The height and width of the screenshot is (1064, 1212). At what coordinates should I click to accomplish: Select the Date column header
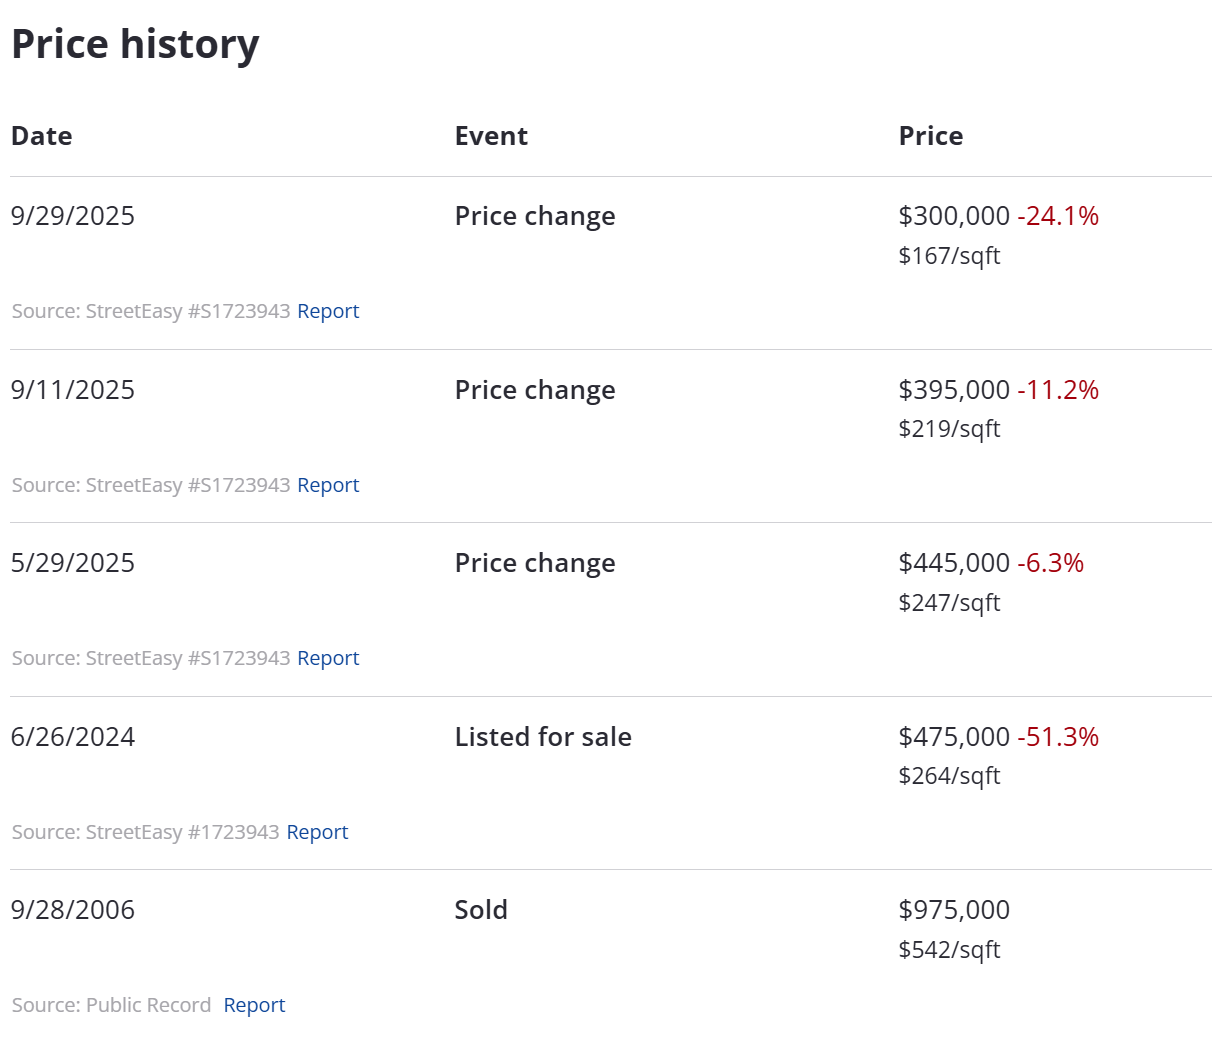click(42, 136)
